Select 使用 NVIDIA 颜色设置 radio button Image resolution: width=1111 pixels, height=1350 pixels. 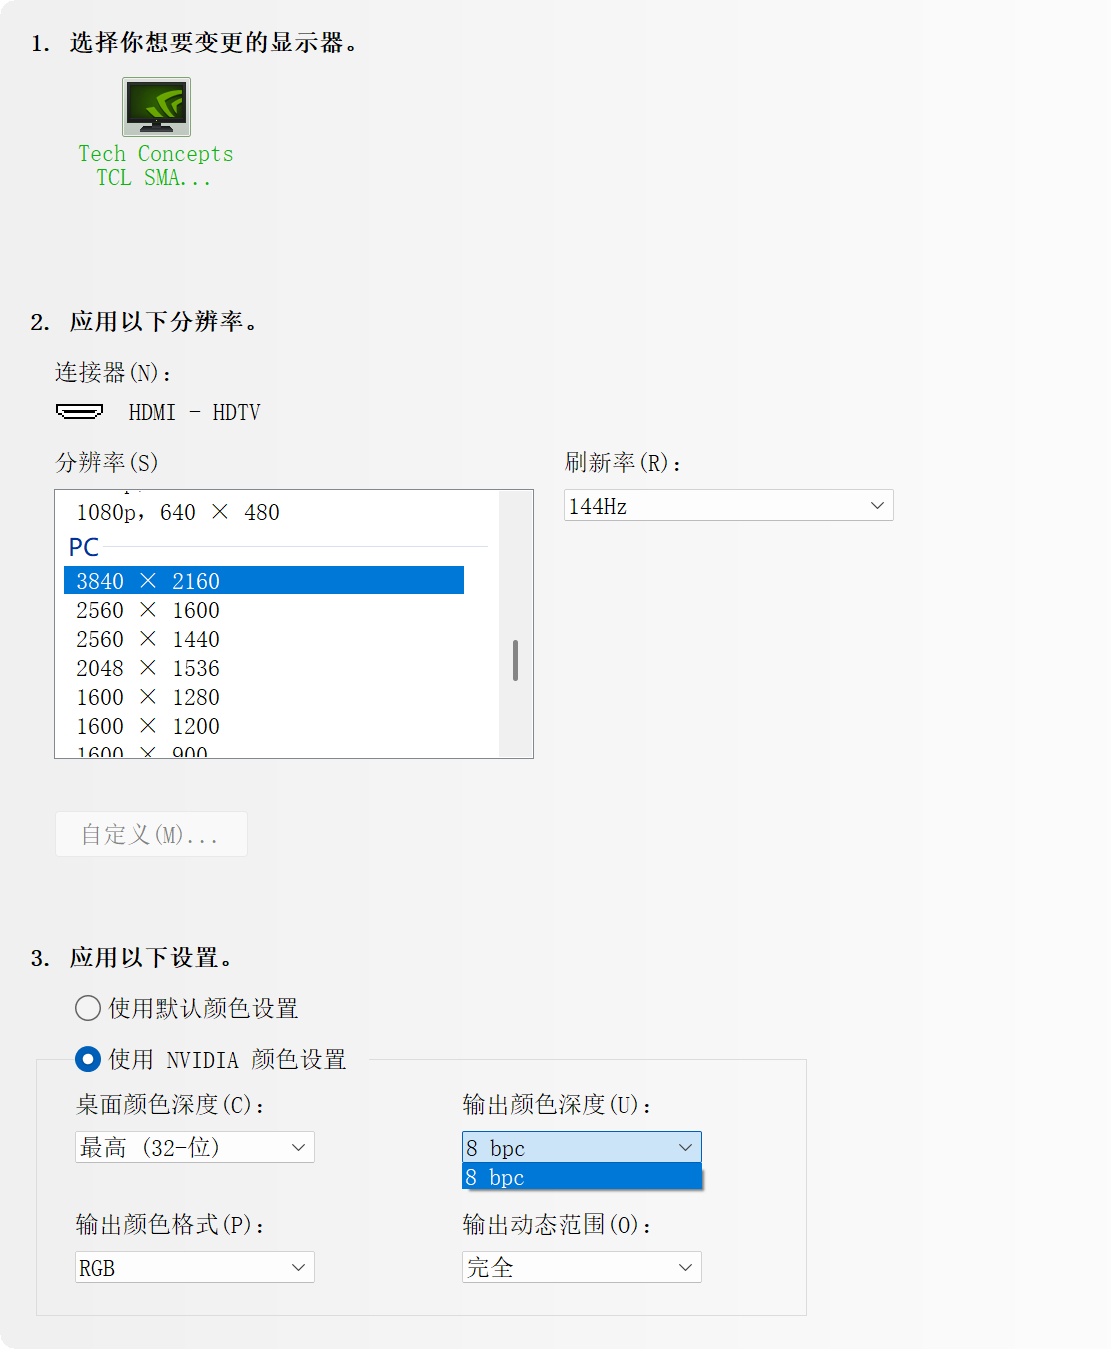click(x=87, y=1059)
